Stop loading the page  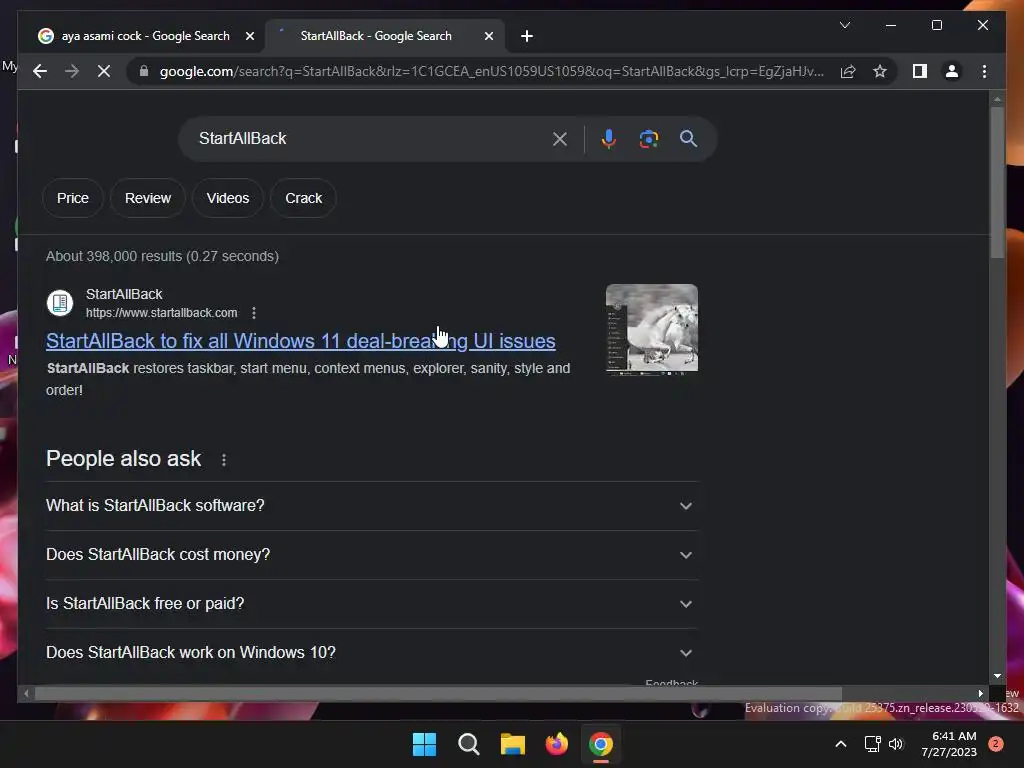click(x=104, y=71)
